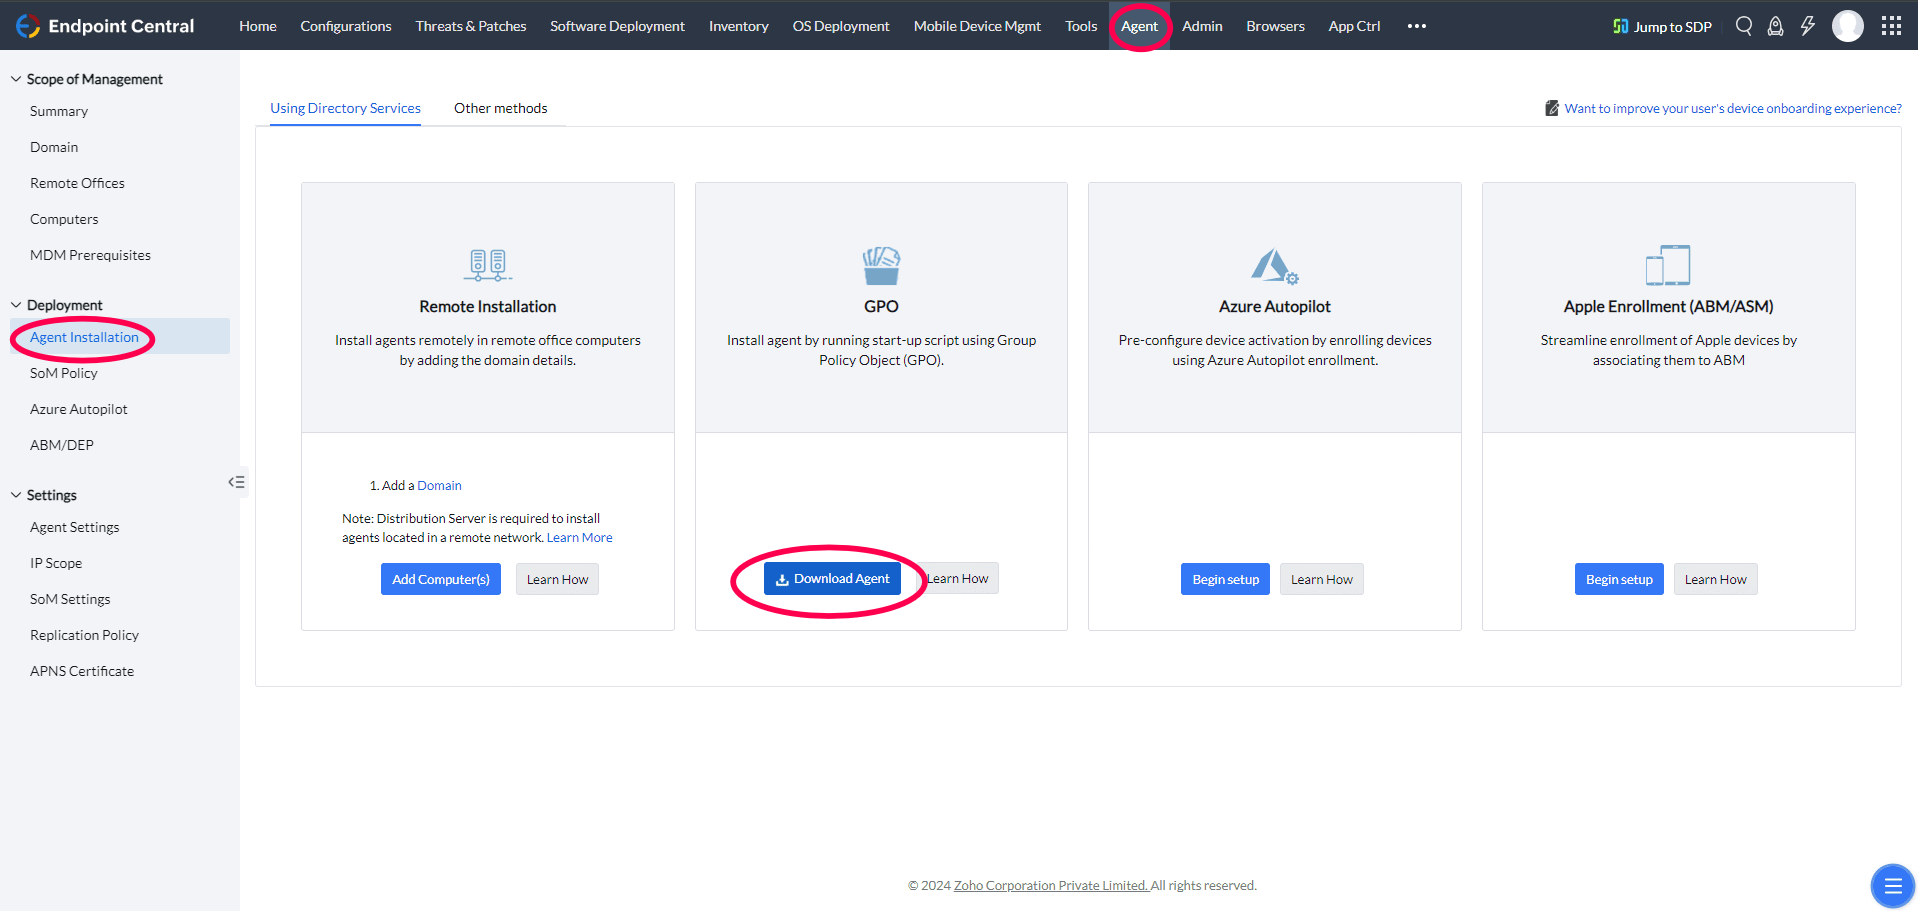Open IP Scope in the sidebar
Image resolution: width=1918 pixels, height=911 pixels.
coord(56,563)
